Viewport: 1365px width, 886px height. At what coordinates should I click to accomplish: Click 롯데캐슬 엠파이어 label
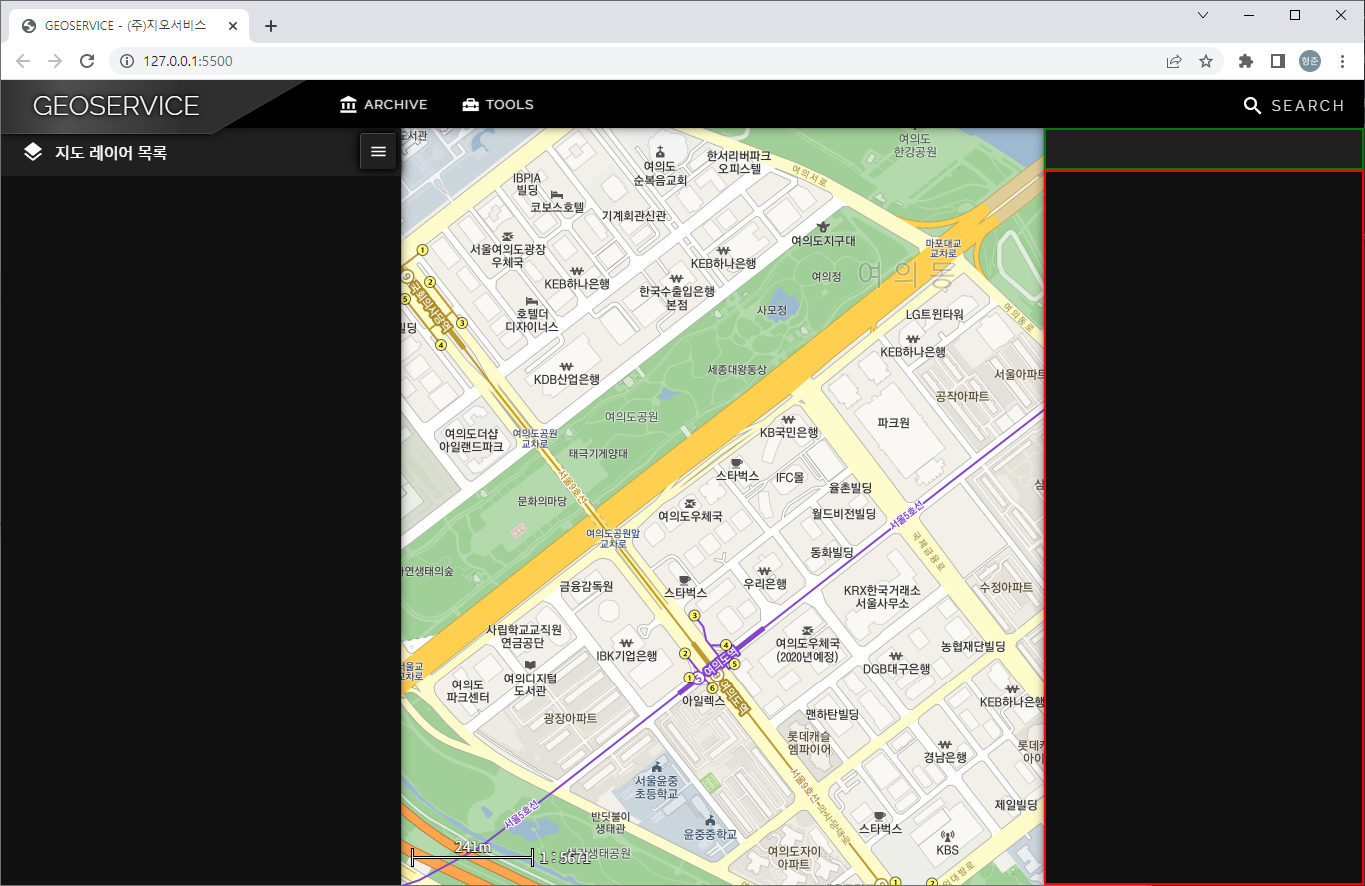click(809, 743)
